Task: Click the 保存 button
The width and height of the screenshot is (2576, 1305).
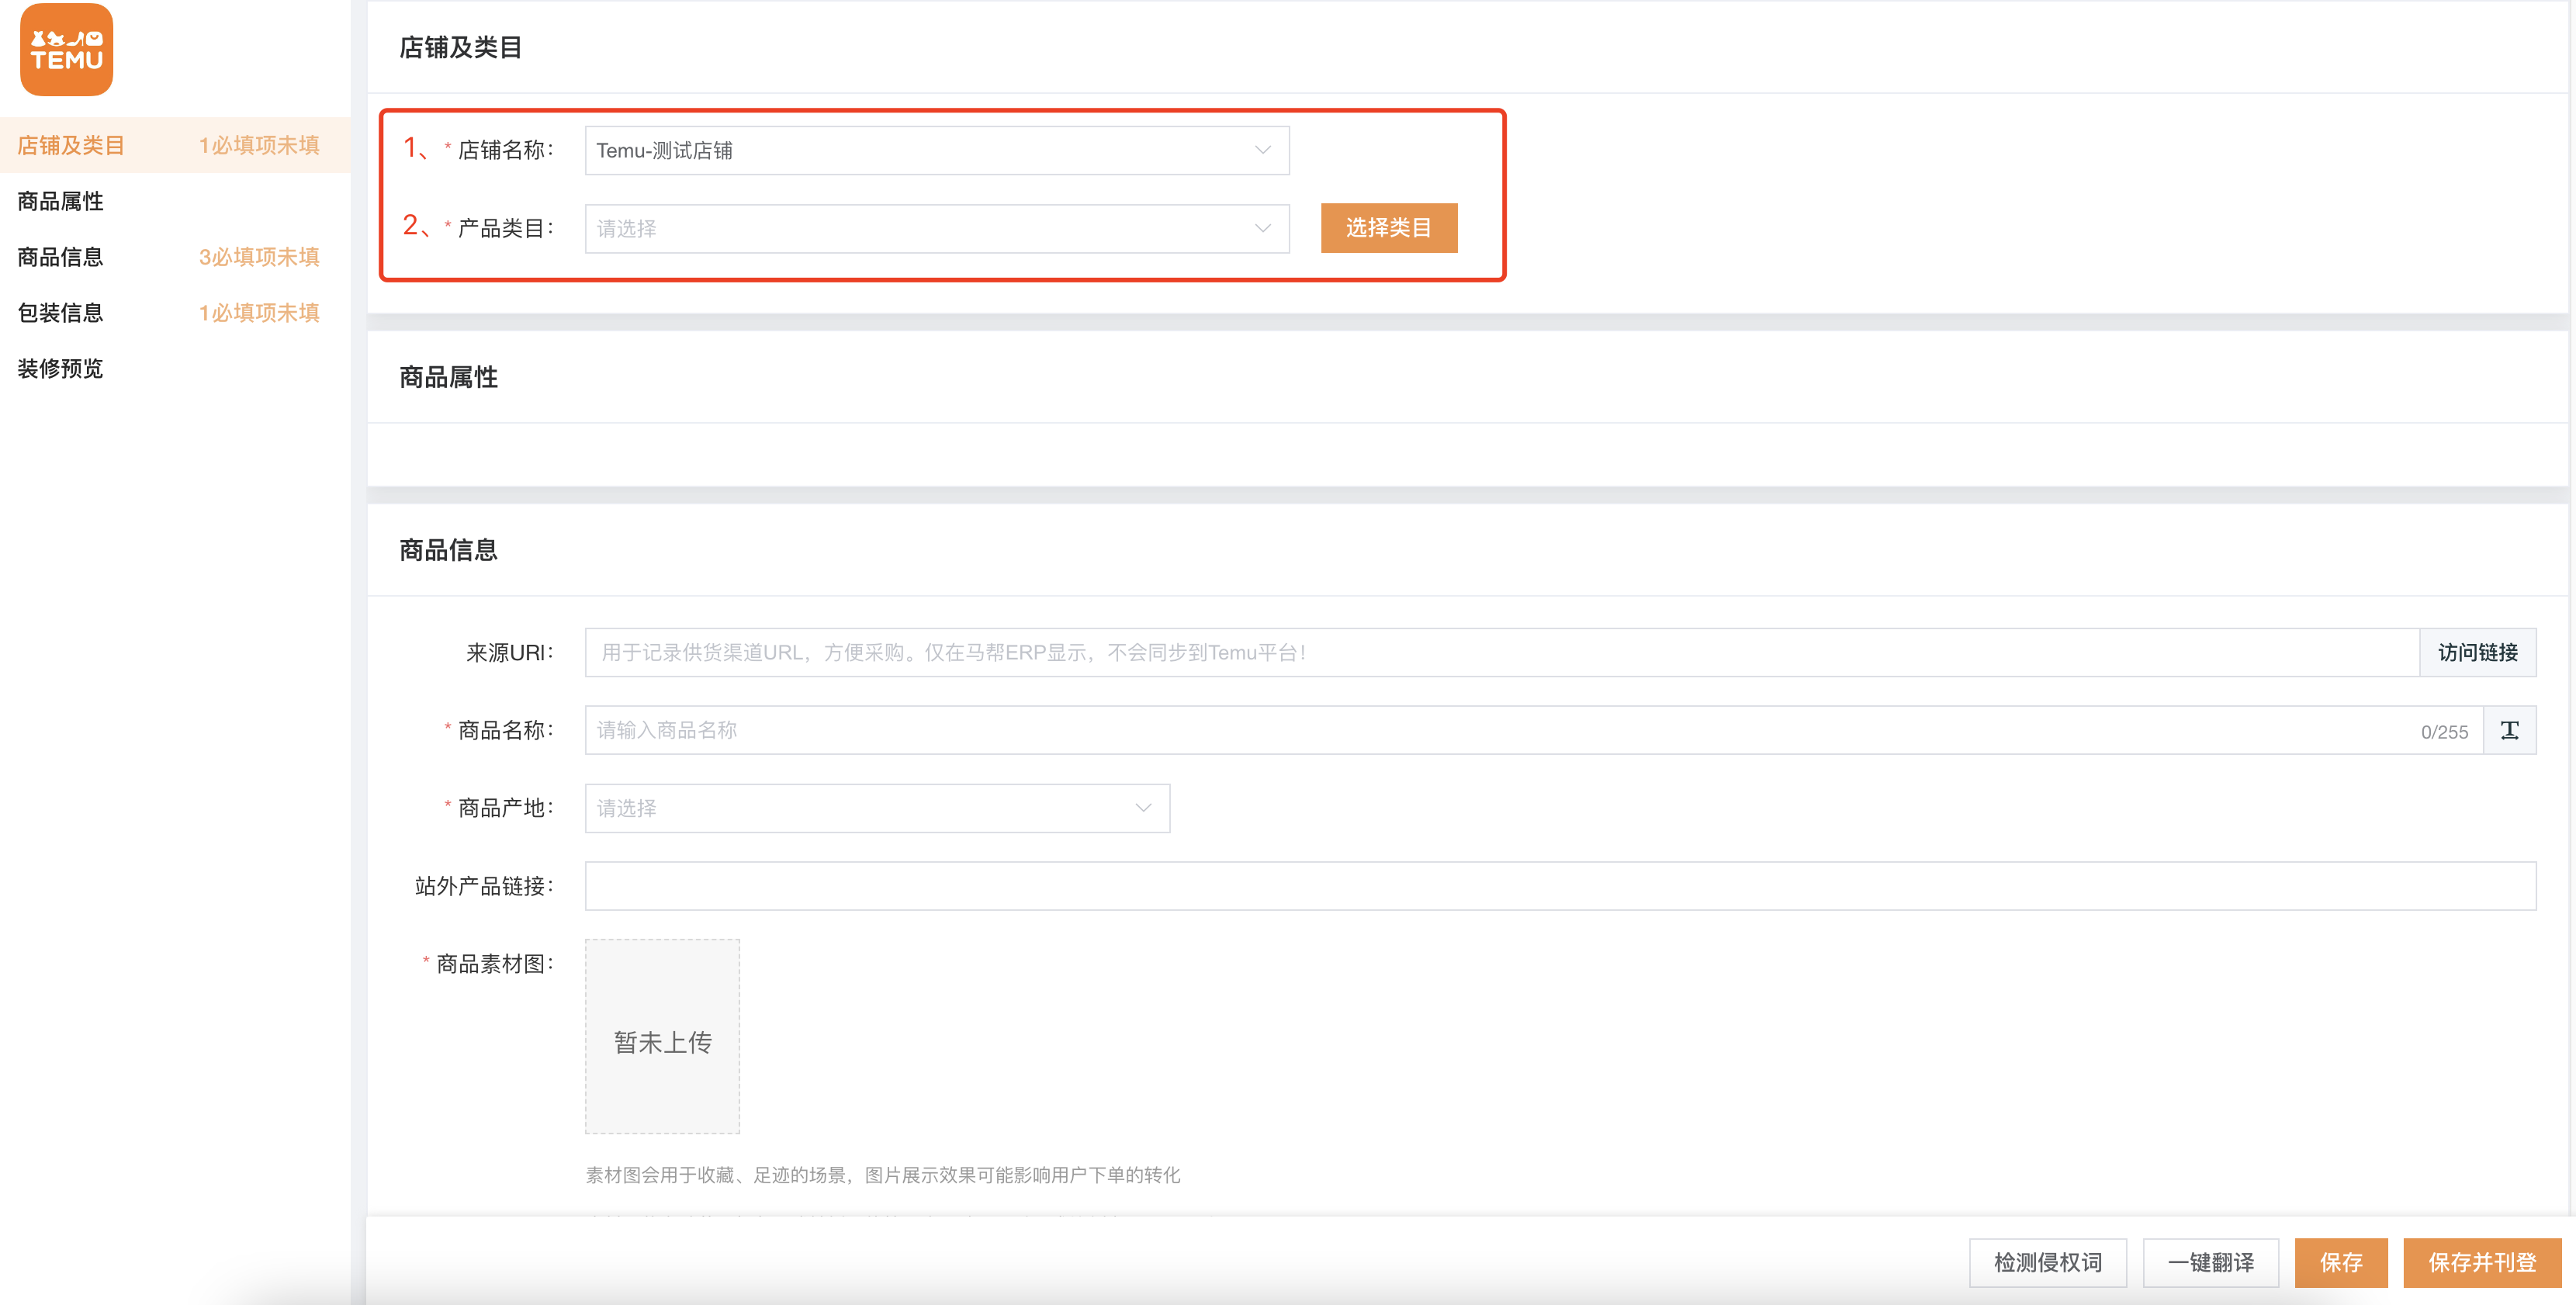Action: coord(2340,1262)
